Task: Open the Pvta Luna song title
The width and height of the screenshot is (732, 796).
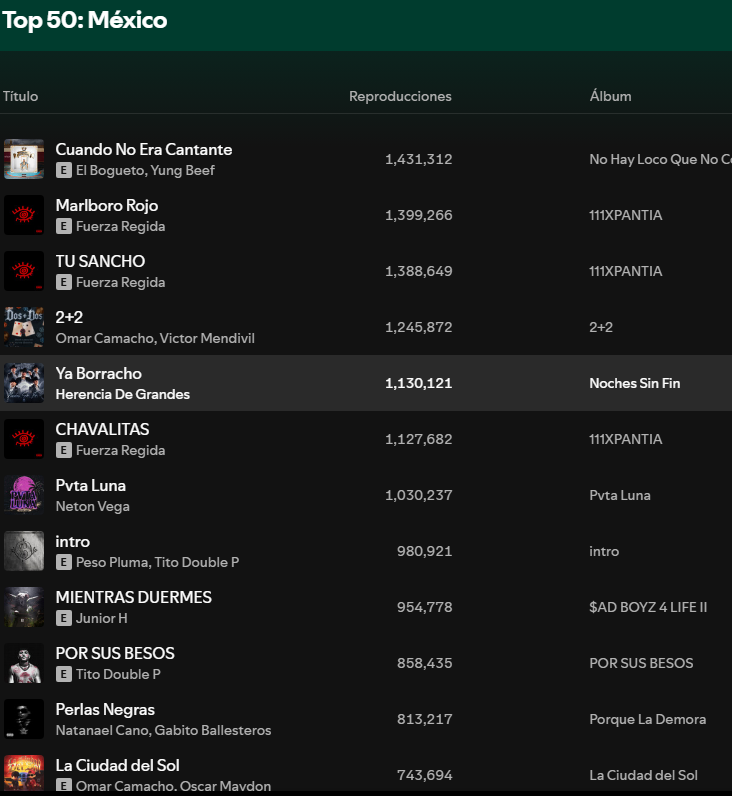Action: coord(90,485)
